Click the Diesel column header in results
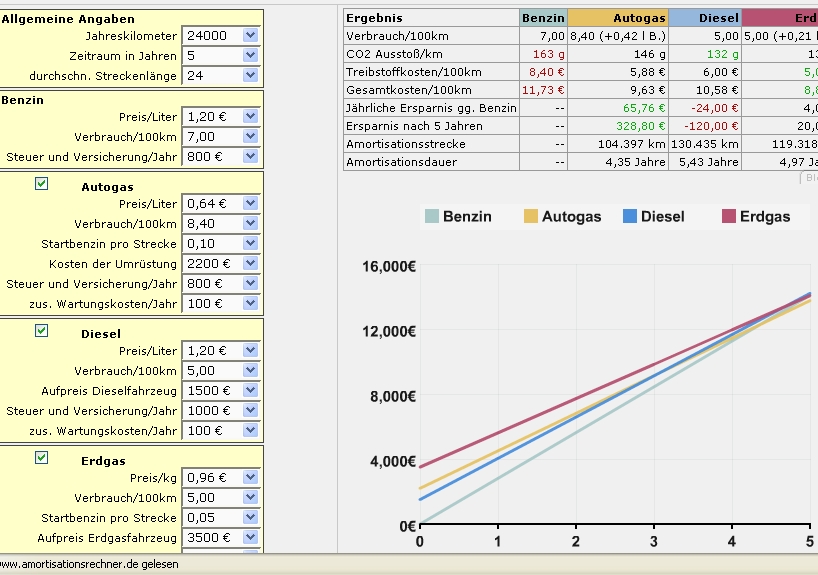 704,18
